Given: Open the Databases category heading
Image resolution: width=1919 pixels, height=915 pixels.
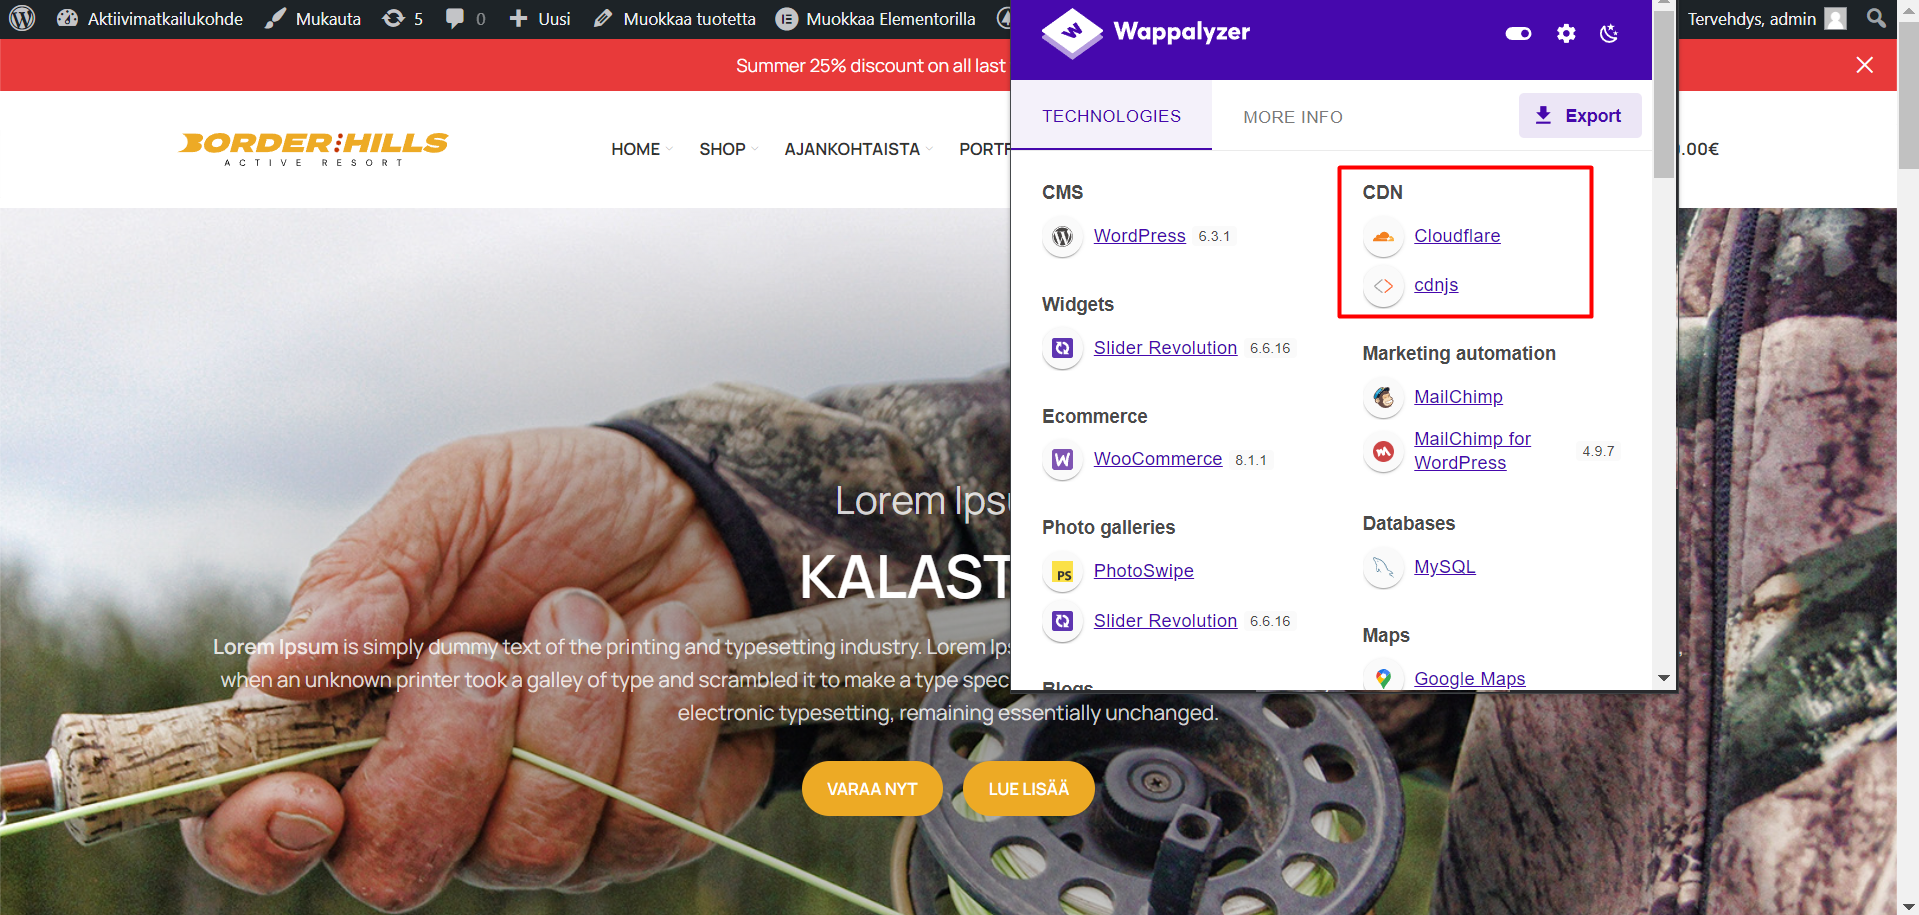Looking at the screenshot, I should click(x=1408, y=523).
